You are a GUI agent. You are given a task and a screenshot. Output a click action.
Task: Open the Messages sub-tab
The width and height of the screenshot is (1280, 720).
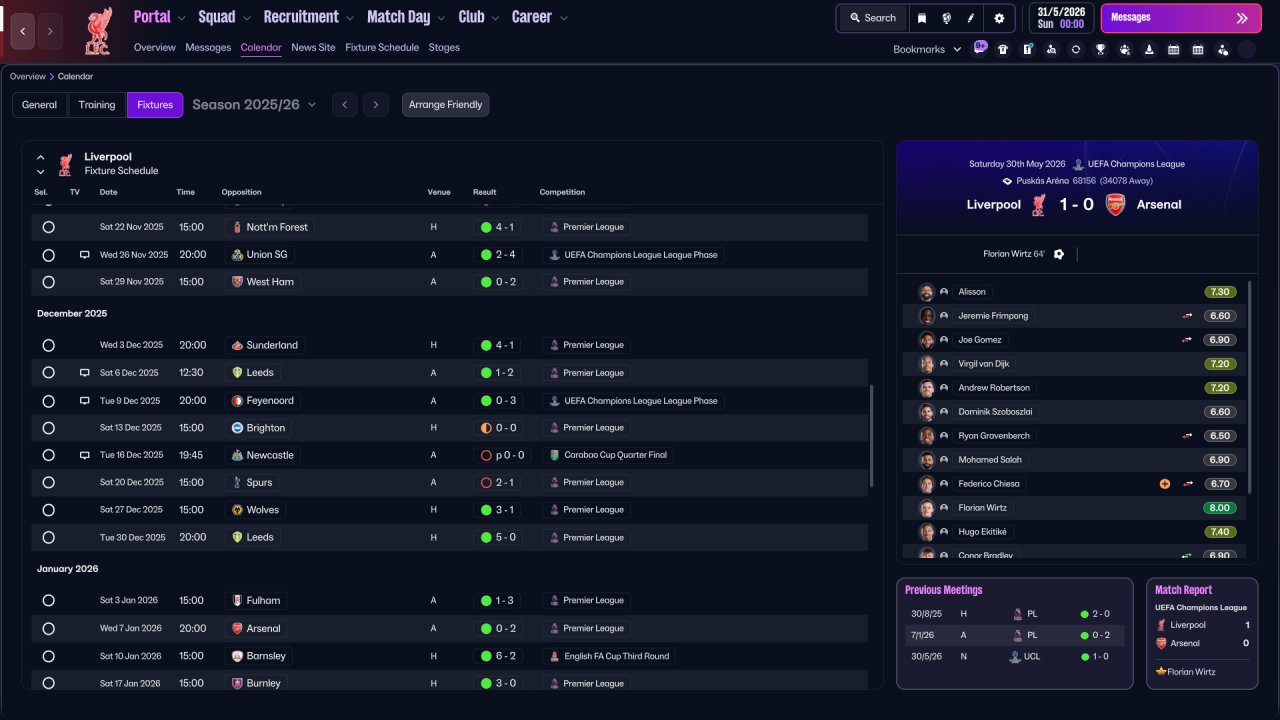[208, 48]
